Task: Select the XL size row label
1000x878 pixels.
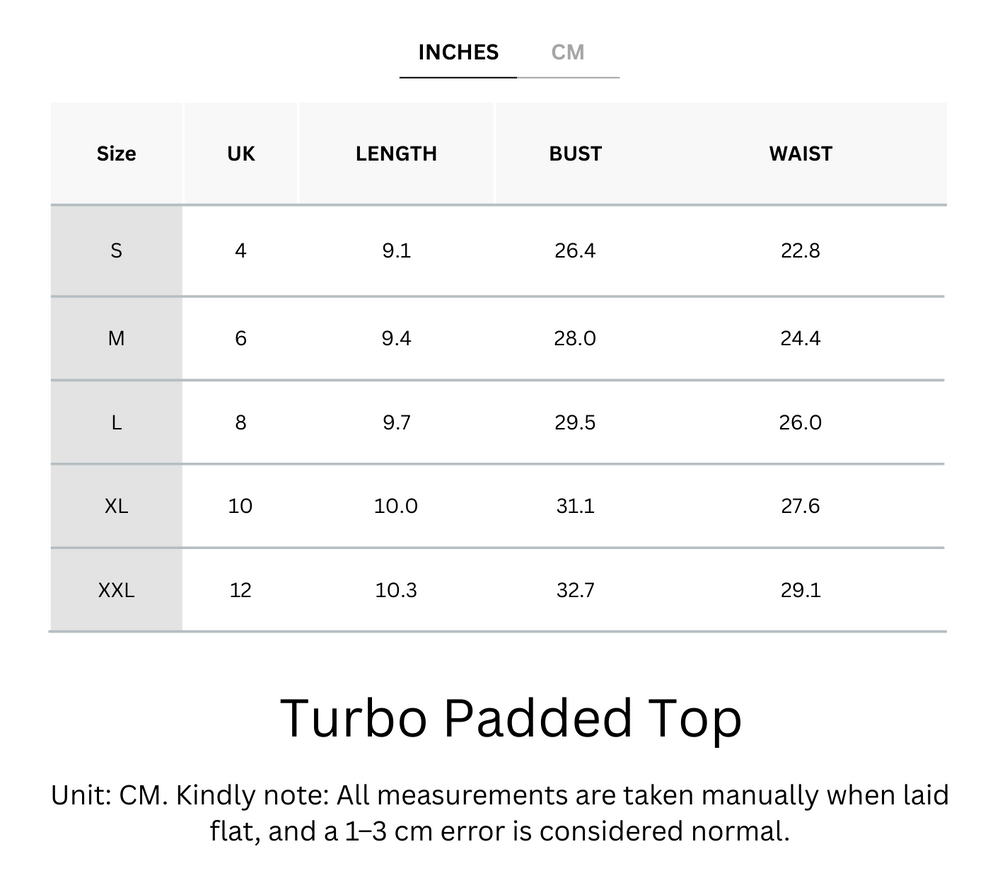Action: 116,506
